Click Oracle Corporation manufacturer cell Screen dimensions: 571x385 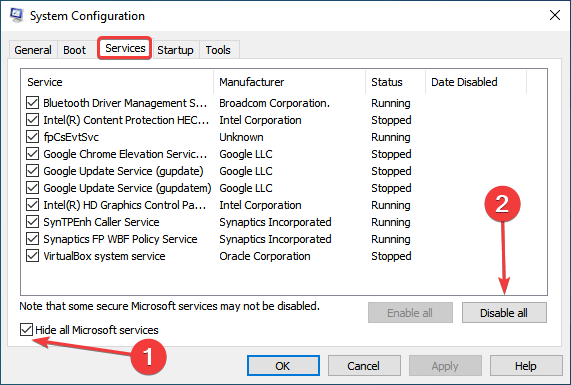tap(265, 256)
